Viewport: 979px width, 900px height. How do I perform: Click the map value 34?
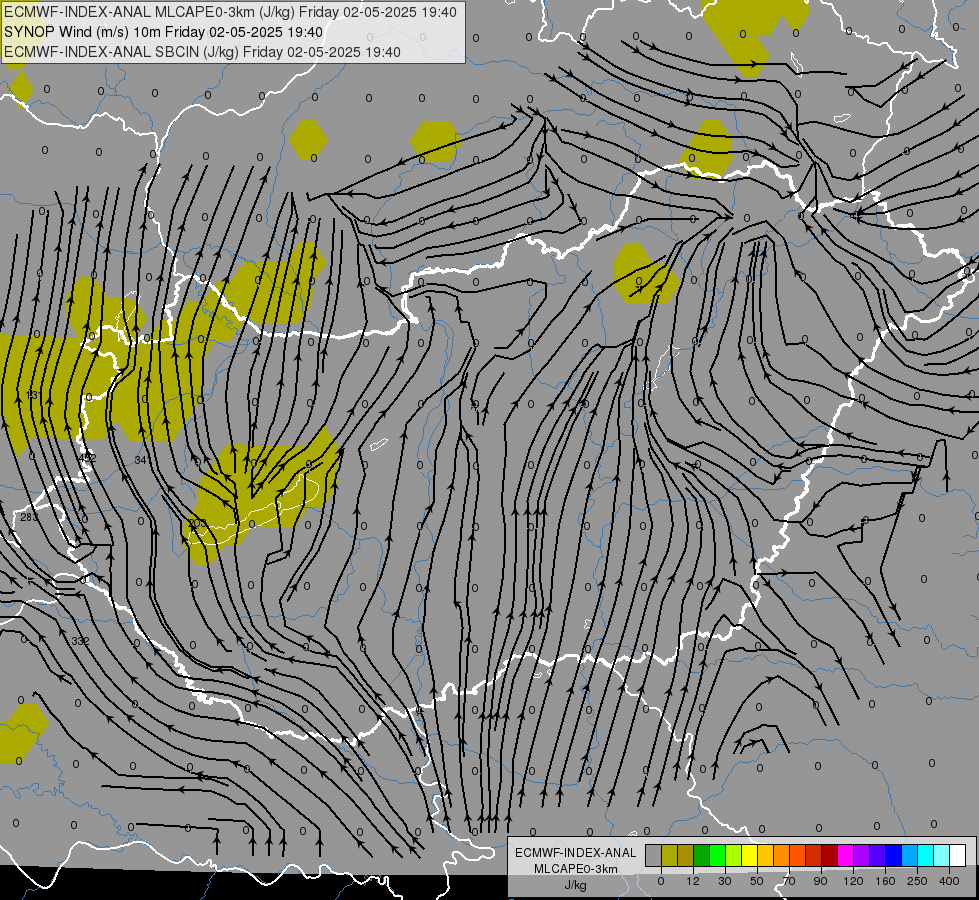[140, 460]
